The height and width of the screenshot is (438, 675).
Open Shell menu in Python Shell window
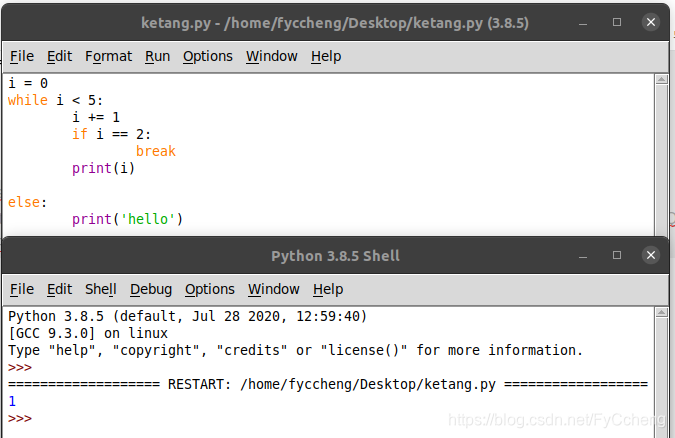pos(101,289)
